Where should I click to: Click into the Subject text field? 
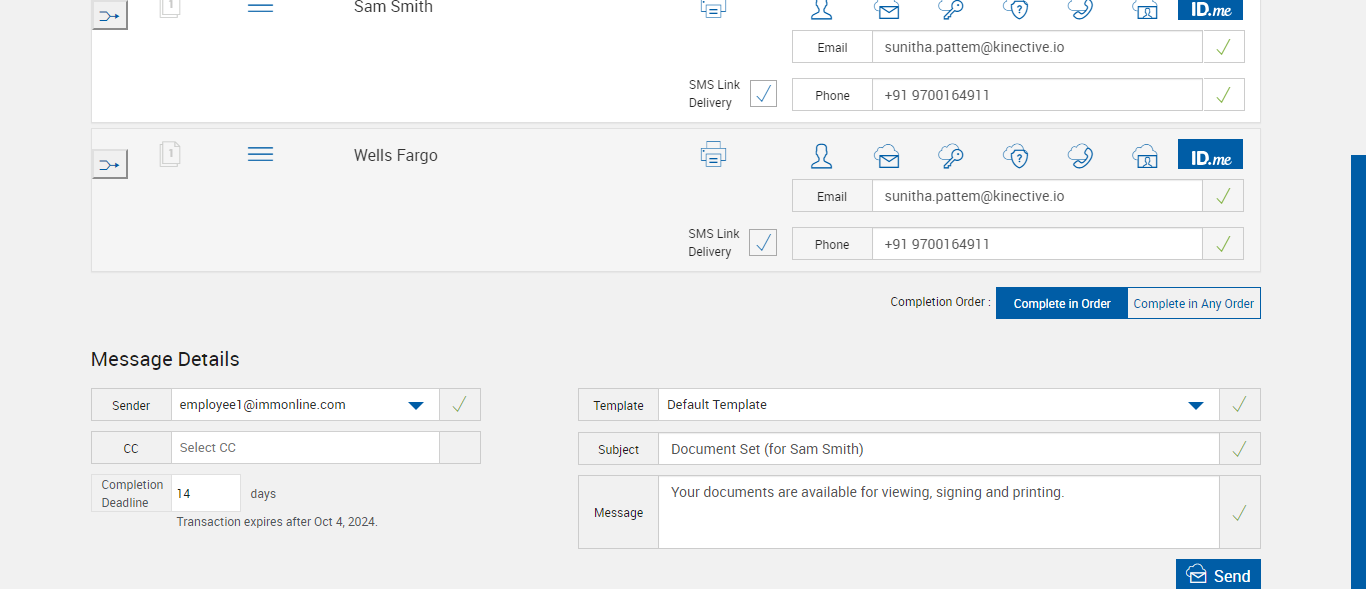coord(938,449)
